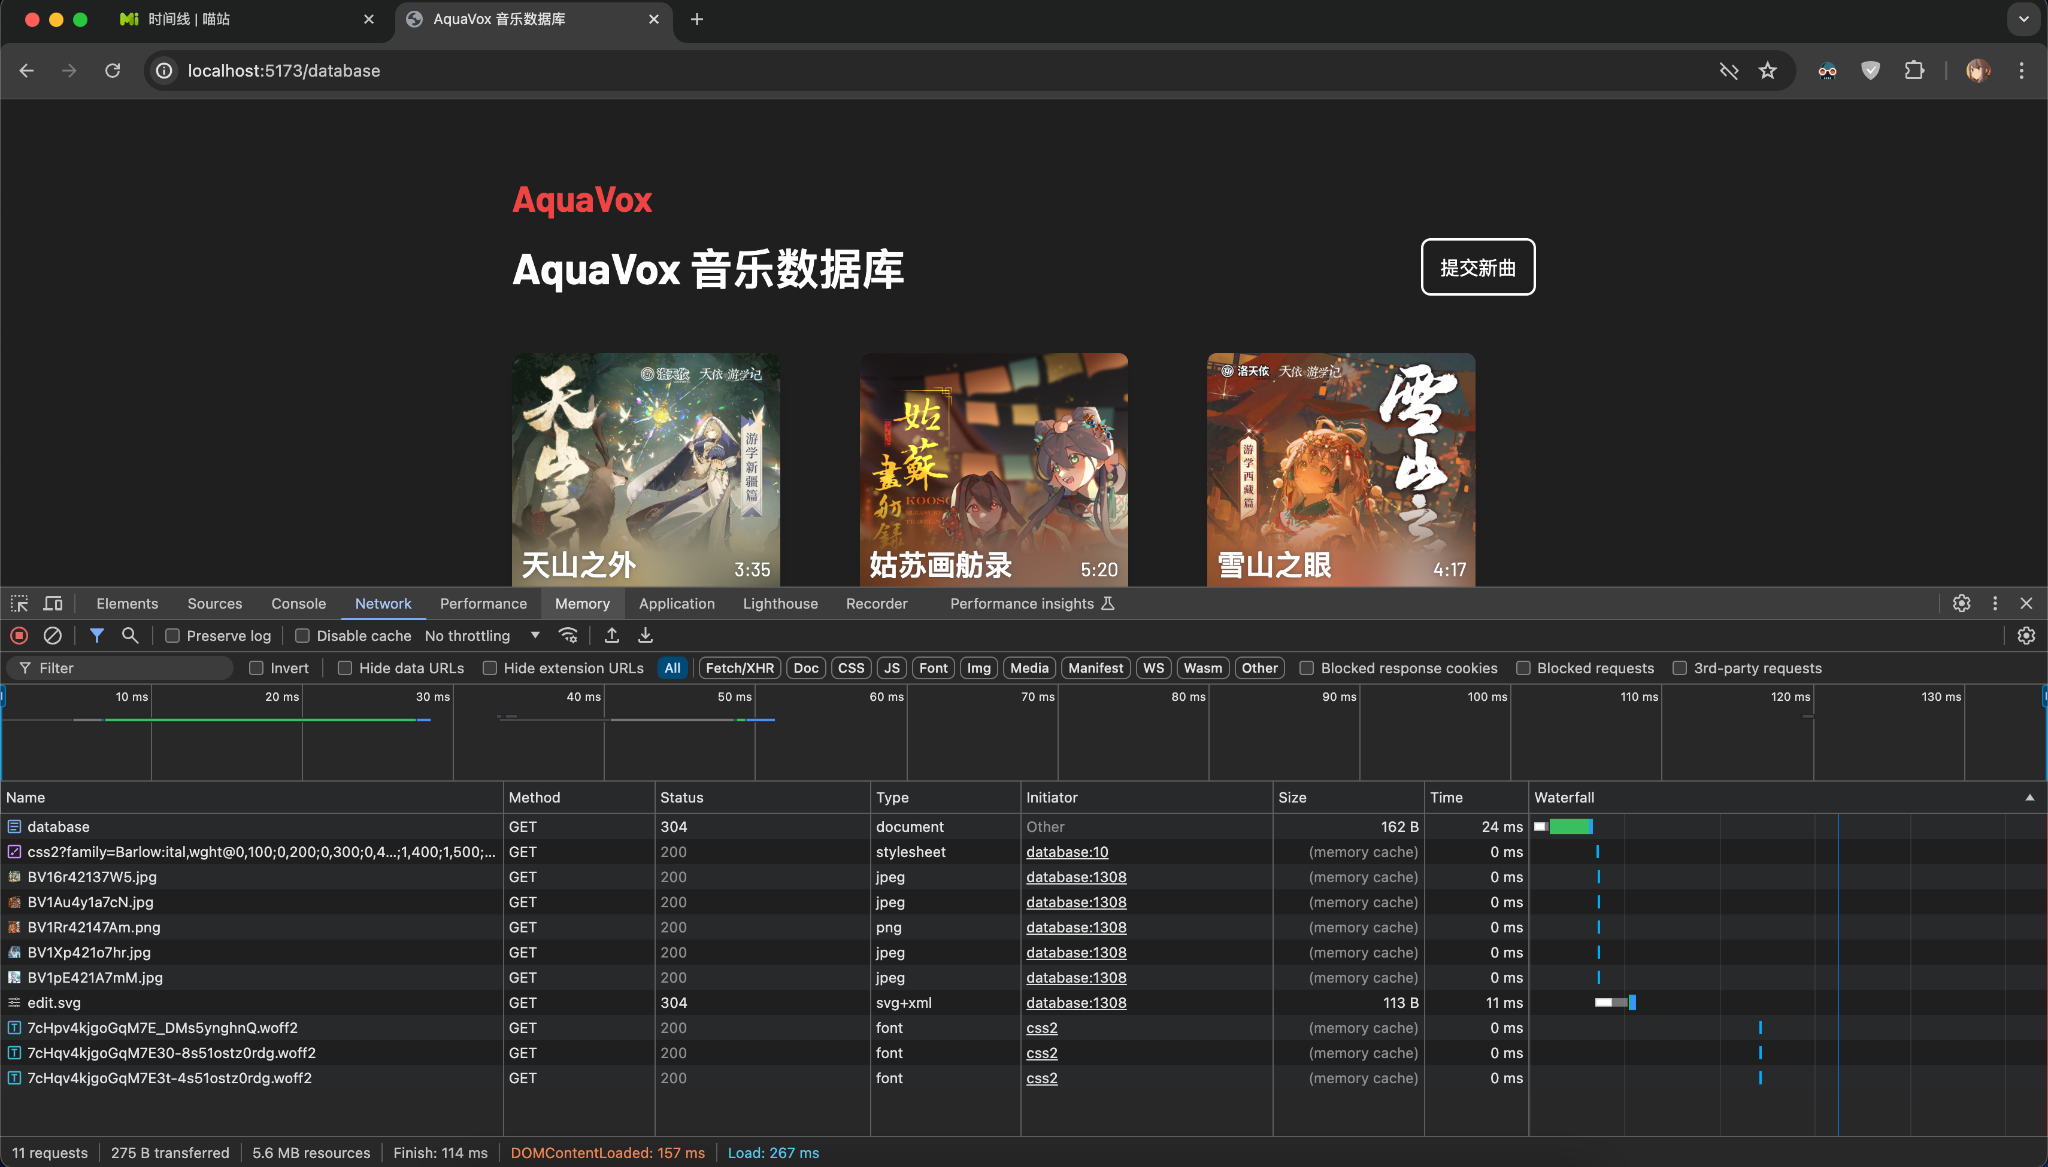
Task: Sort requests by the Waterfall column arrow
Action: (x=2030, y=797)
